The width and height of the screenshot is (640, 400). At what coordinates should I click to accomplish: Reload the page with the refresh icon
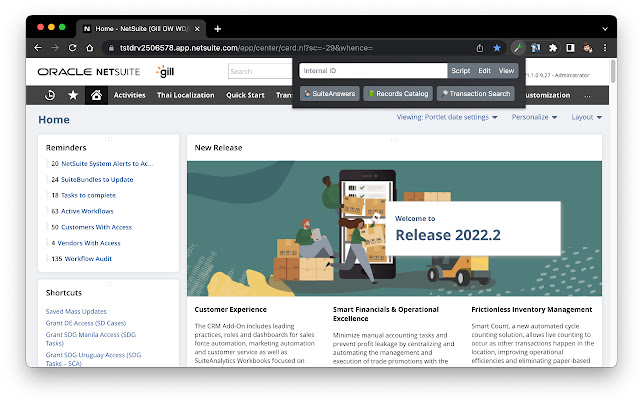(x=72, y=48)
